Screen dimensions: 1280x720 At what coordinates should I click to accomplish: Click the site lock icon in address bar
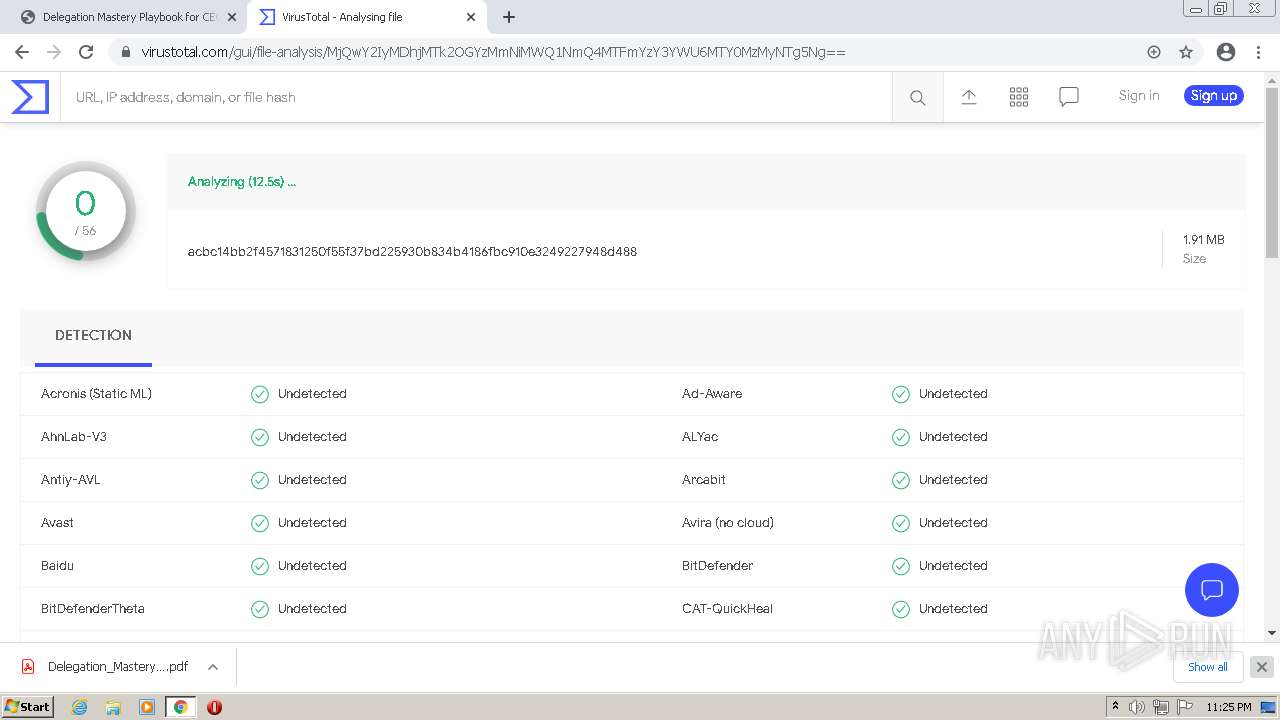coord(126,52)
